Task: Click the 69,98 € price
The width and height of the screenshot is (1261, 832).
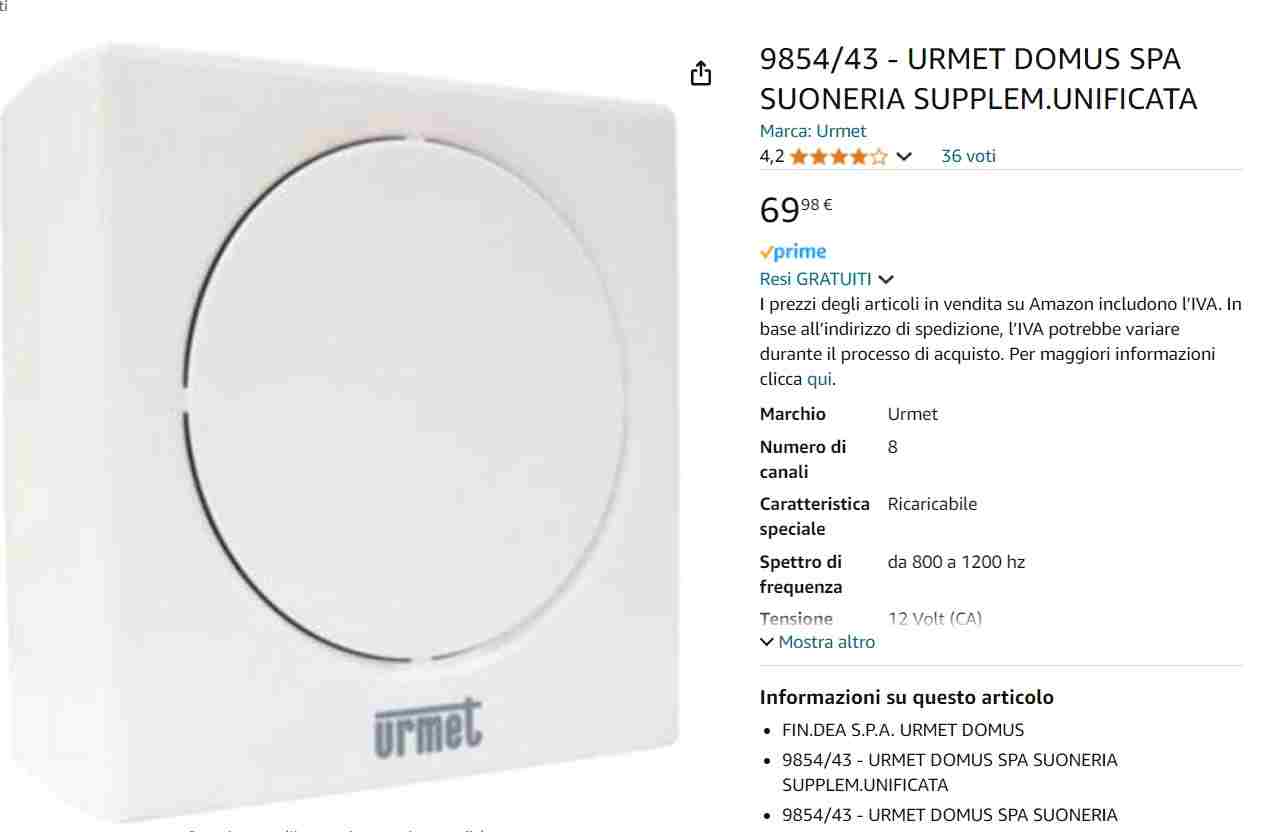Action: point(796,209)
